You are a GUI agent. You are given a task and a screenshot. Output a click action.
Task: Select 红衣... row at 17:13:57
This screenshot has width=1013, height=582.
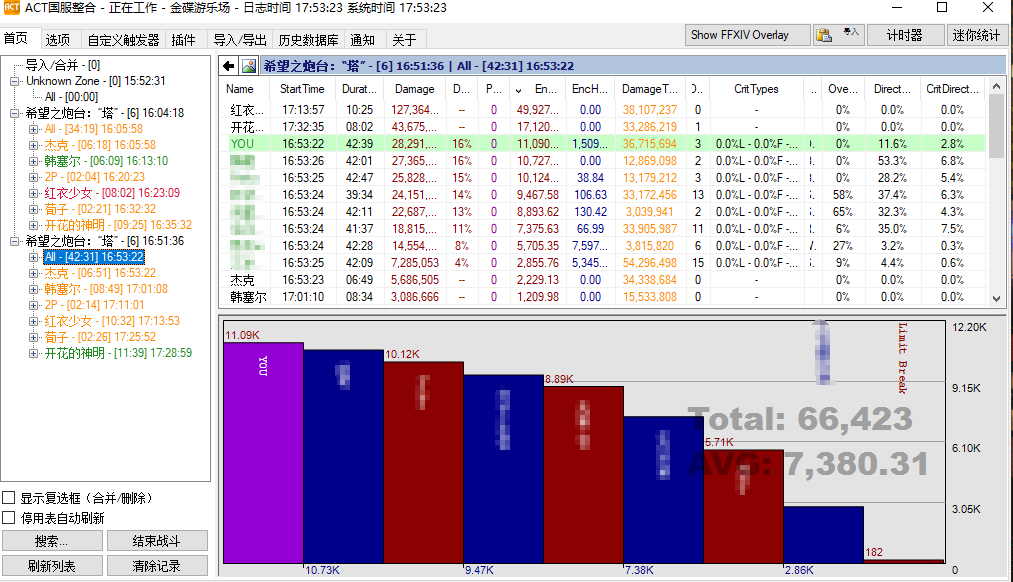point(604,110)
